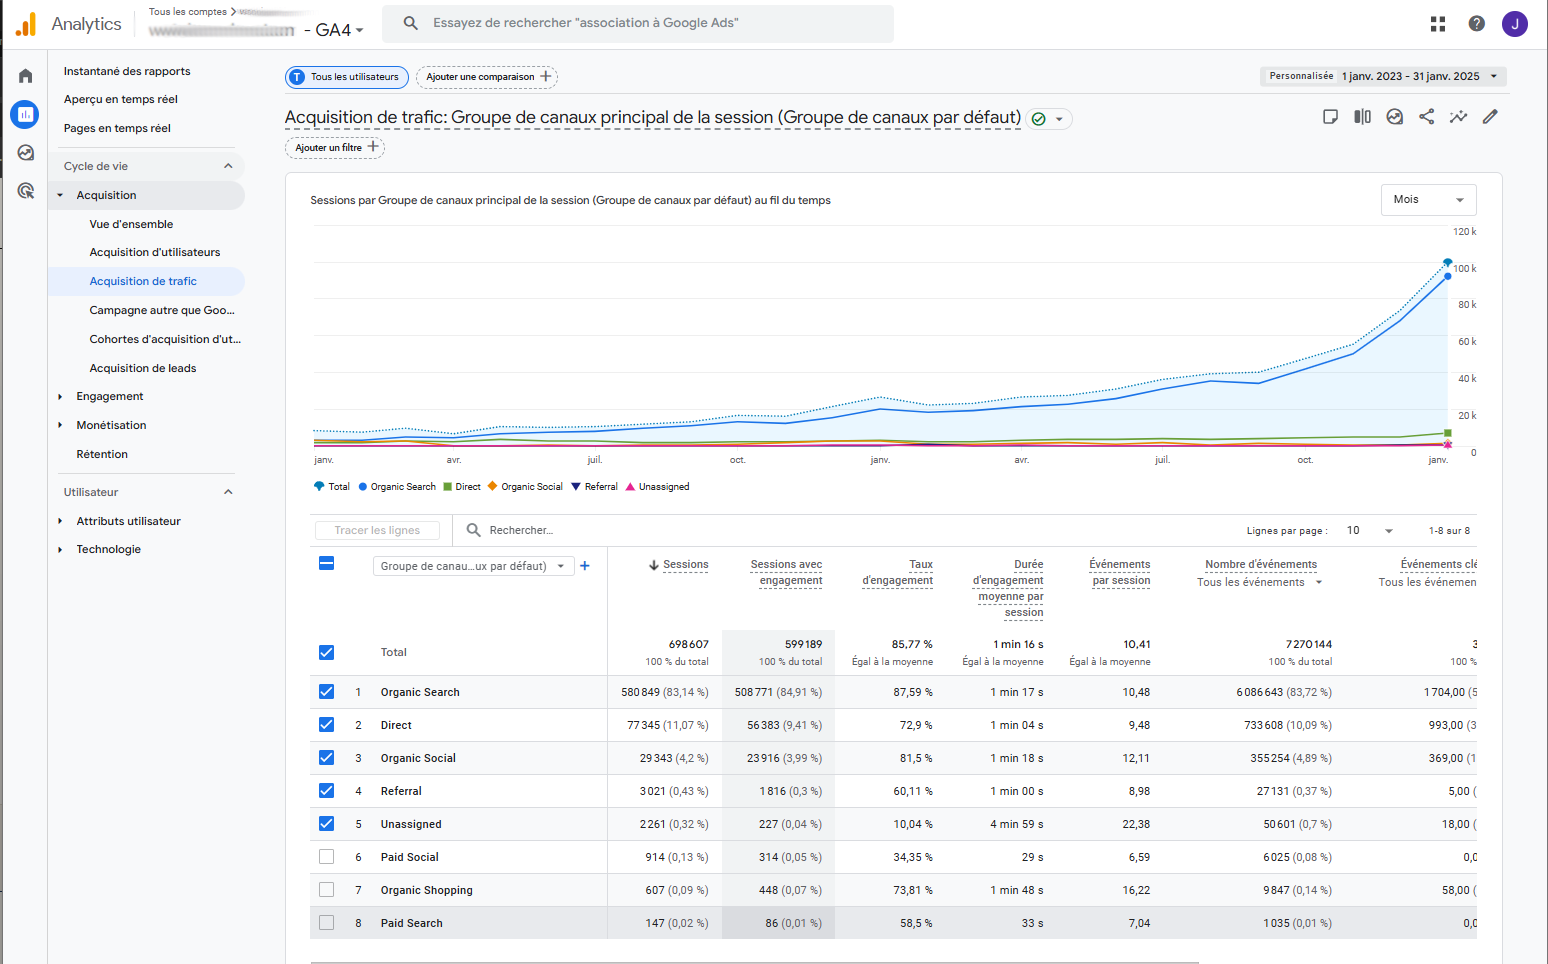Viewport: 1548px width, 964px height.
Task: Click the compare data columns icon
Action: point(1362,117)
